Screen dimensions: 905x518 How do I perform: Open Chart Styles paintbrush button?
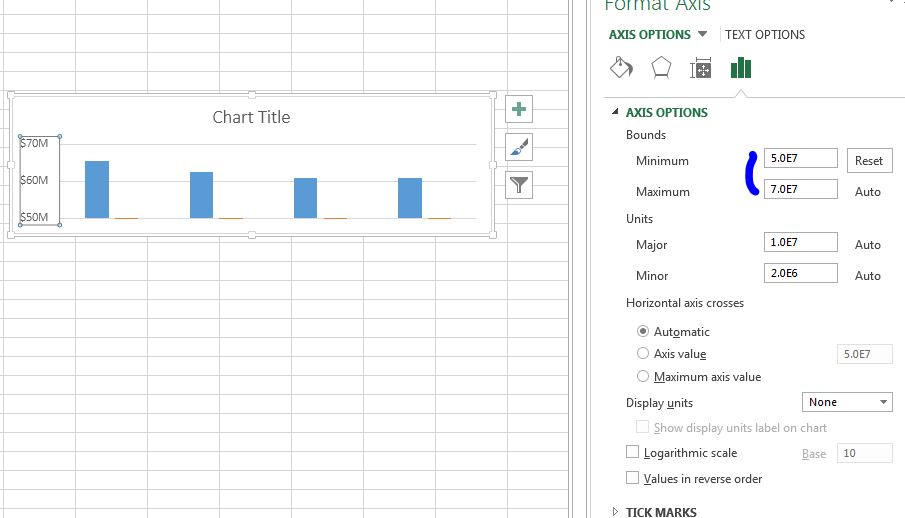519,147
